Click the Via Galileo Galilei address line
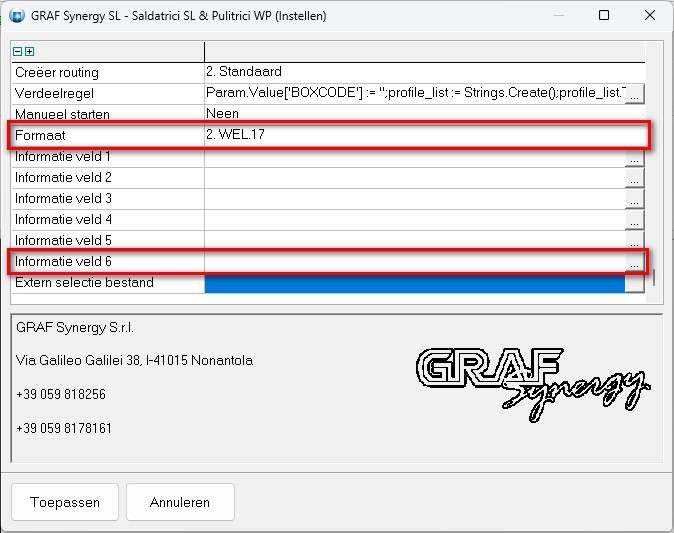The image size is (674, 533). tap(134, 360)
